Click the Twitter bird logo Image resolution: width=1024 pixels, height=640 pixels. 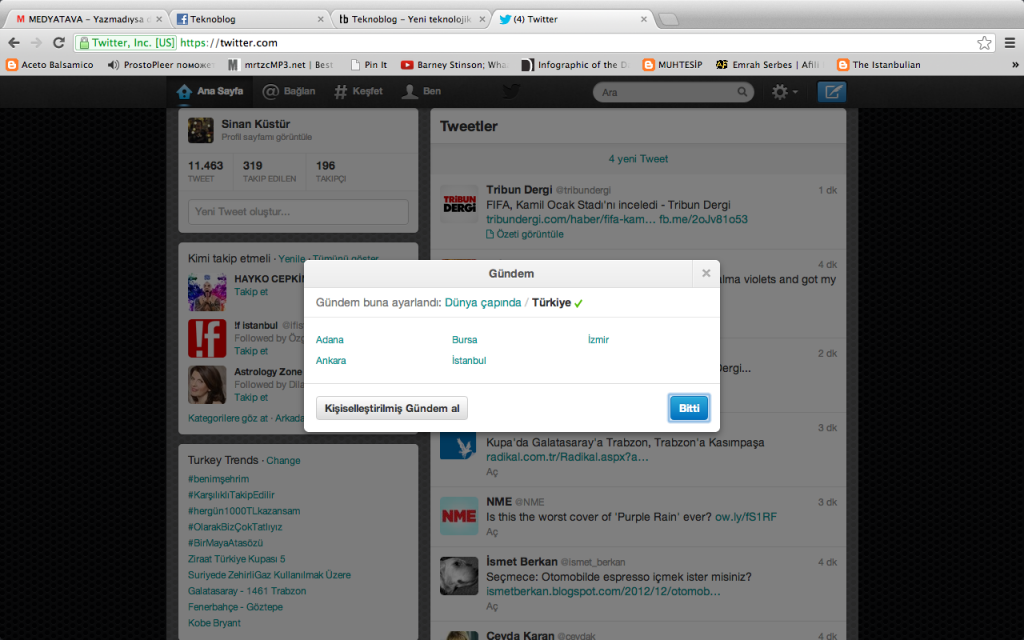[x=510, y=90]
